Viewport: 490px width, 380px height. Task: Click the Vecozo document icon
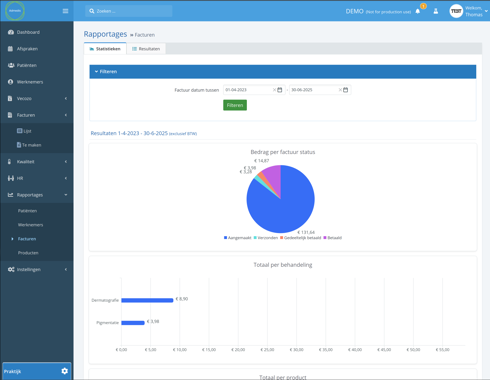10,99
